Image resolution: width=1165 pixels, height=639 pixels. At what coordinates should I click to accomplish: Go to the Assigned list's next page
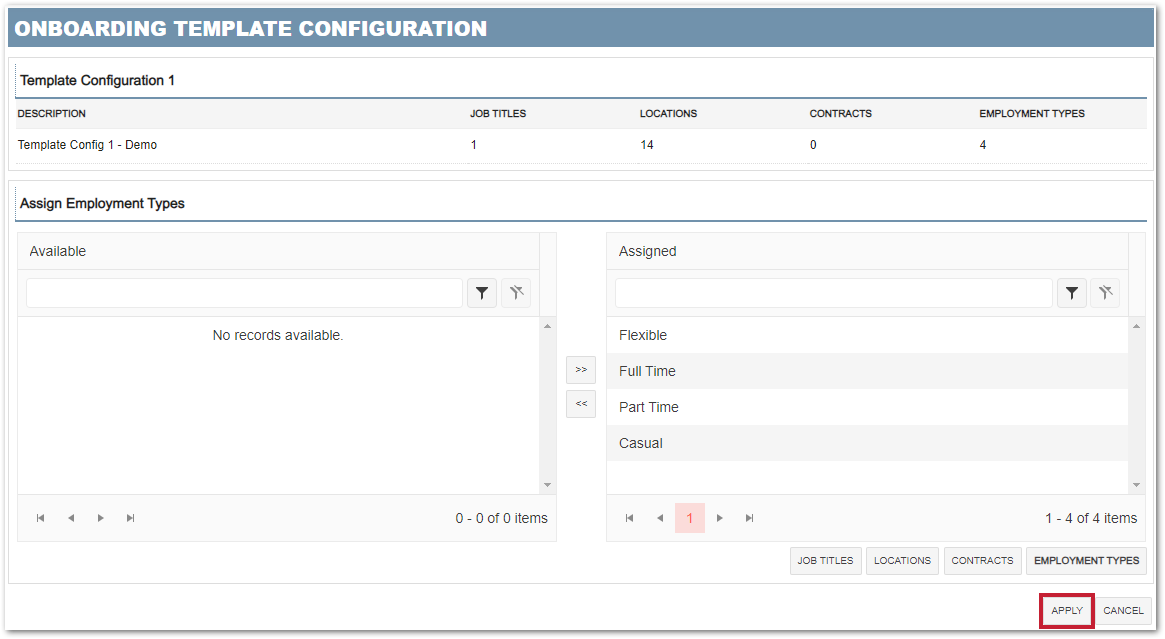click(x=720, y=518)
